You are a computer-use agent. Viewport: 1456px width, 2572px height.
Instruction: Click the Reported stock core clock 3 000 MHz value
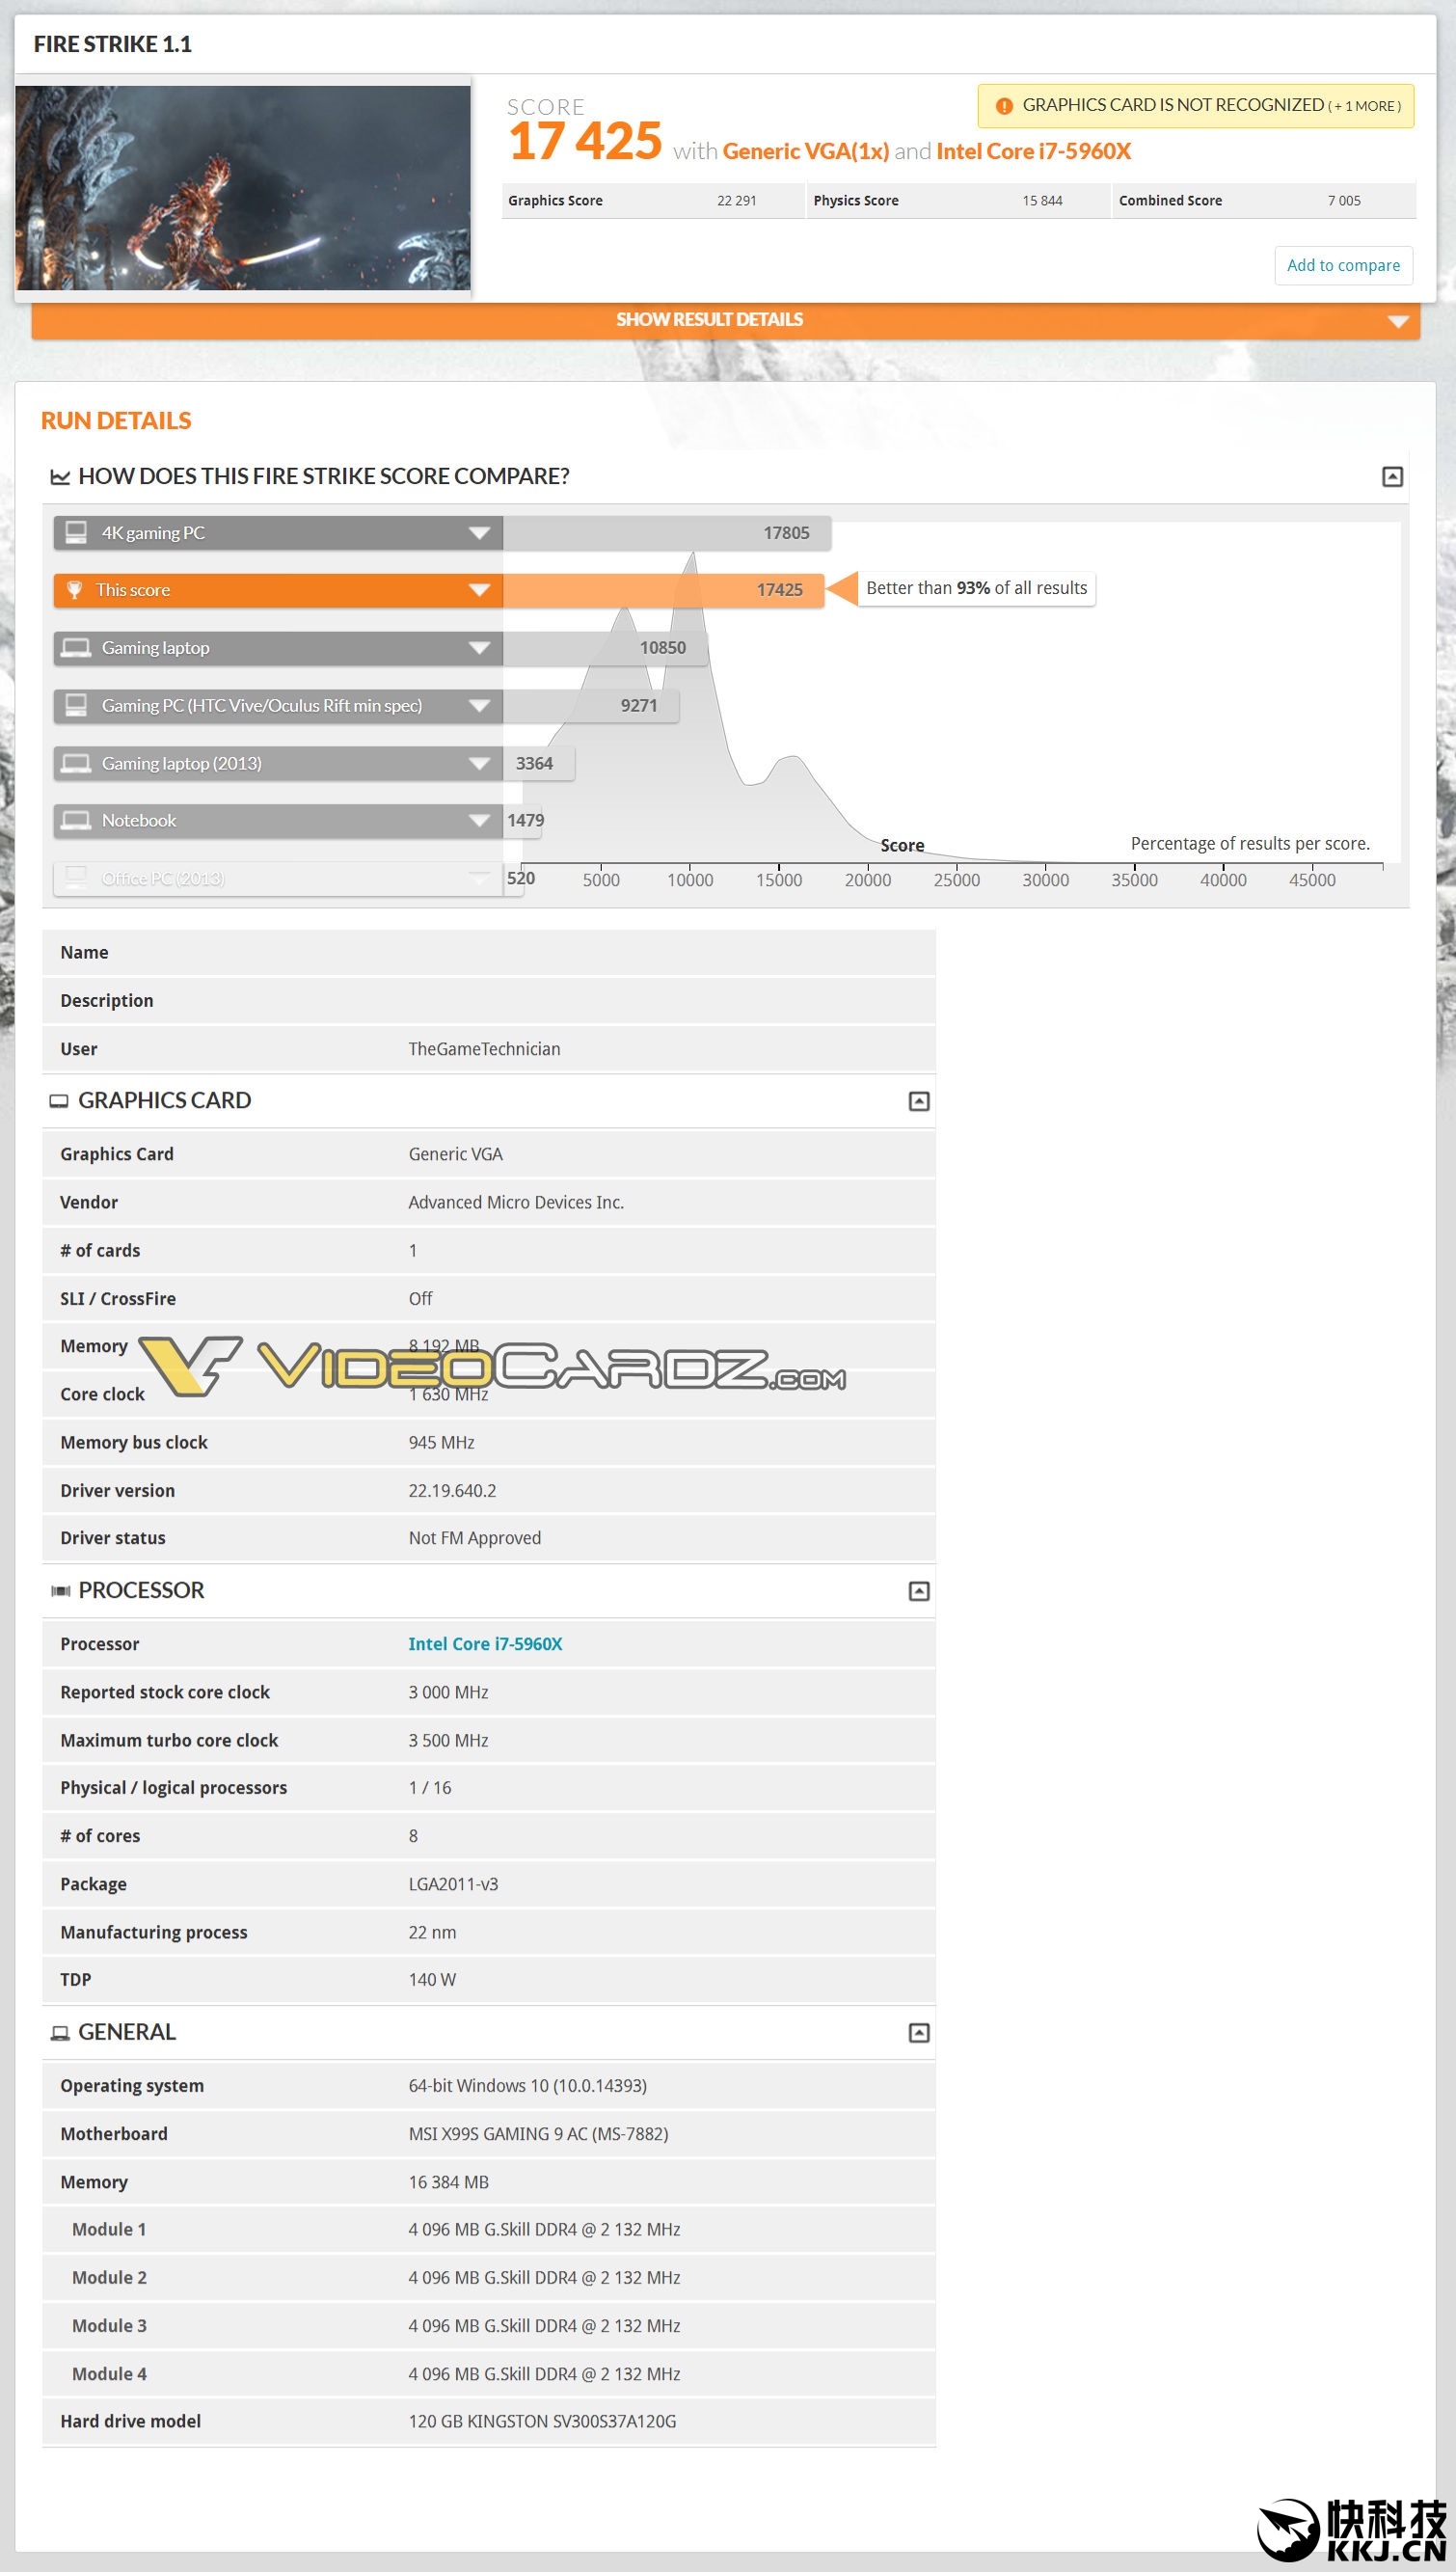pyautogui.click(x=448, y=1693)
